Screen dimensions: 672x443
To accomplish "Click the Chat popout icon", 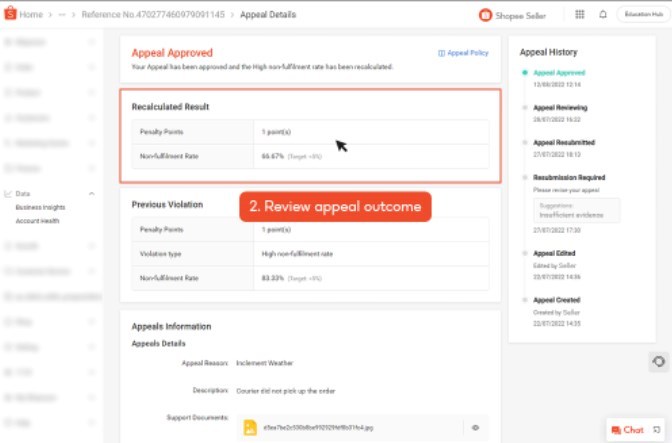I will tap(656, 430).
